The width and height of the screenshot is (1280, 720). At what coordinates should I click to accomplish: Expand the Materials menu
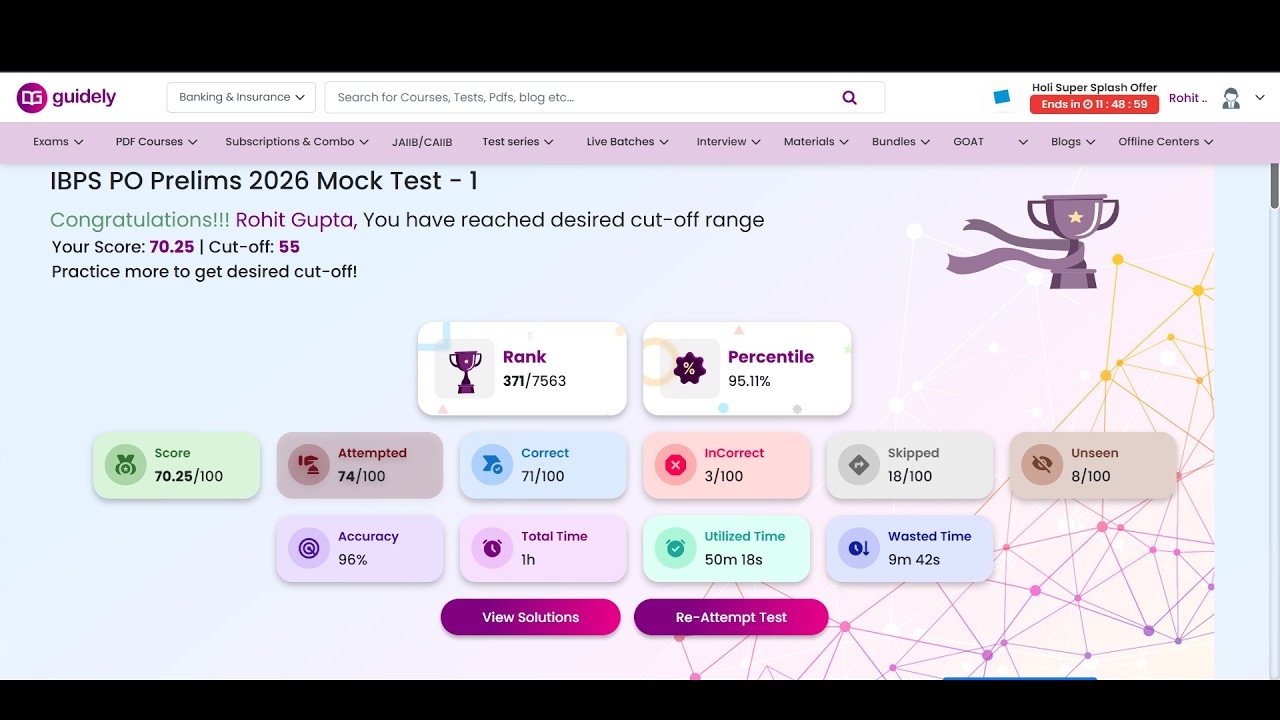click(x=817, y=142)
